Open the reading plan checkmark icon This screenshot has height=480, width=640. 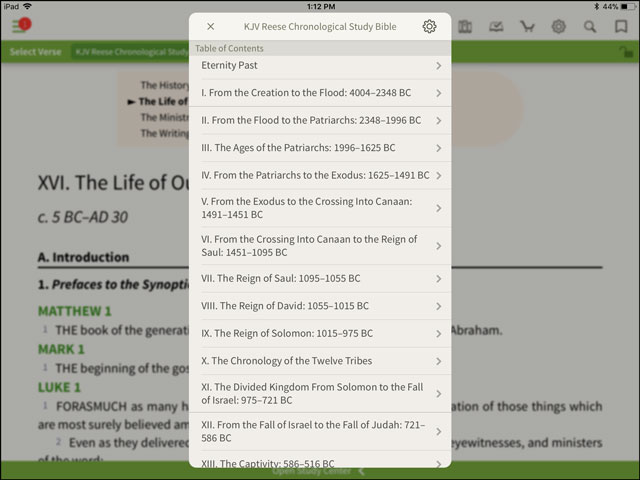pyautogui.click(x=496, y=27)
